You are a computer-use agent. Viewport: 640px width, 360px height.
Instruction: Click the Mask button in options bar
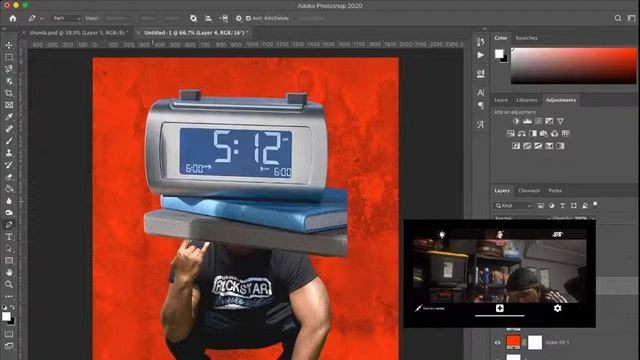pos(148,18)
